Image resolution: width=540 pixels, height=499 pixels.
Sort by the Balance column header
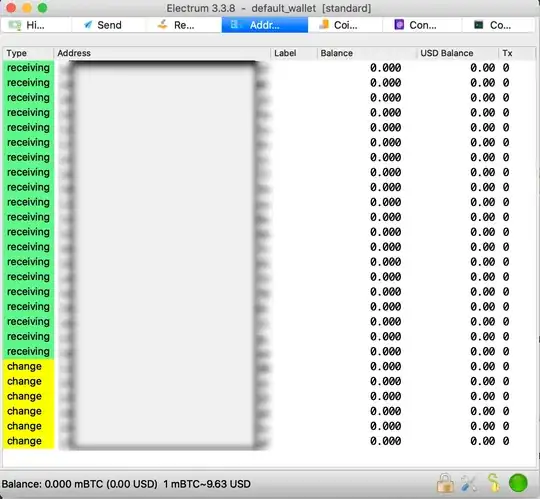[x=367, y=53]
